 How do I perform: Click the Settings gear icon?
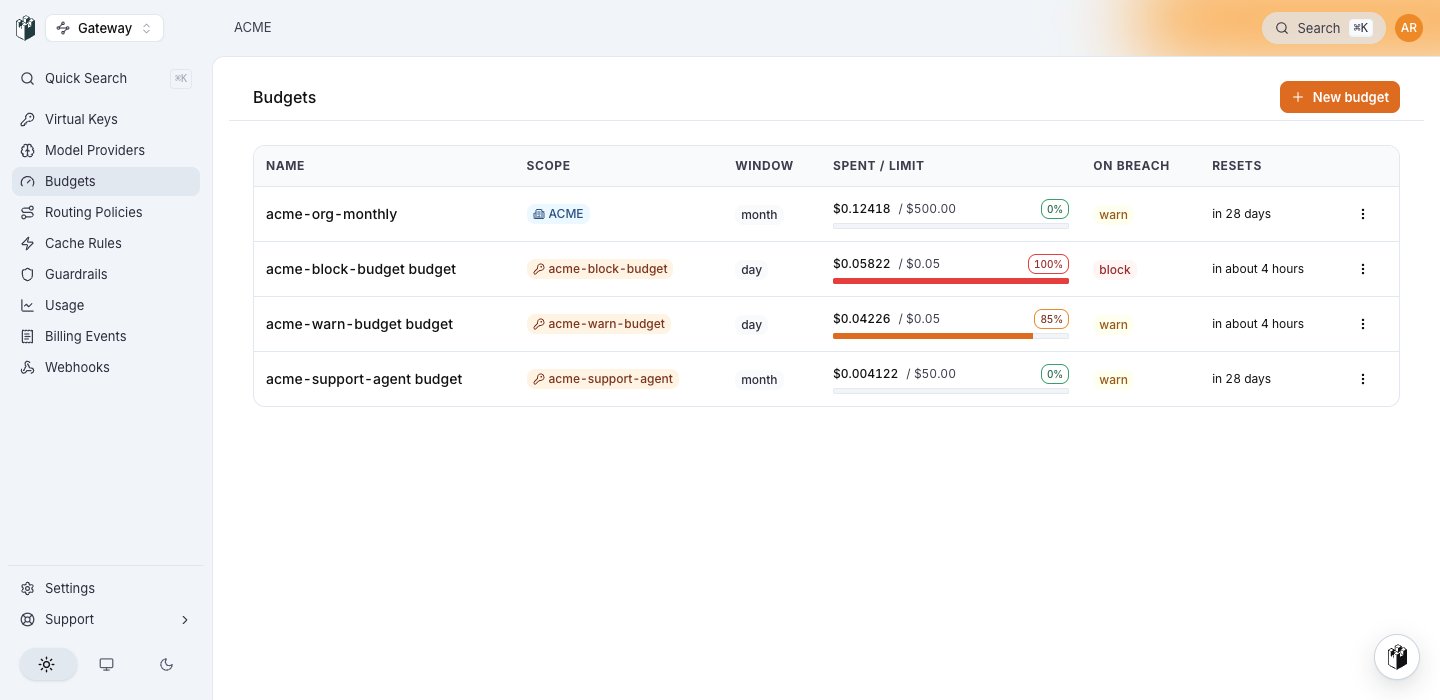28,588
